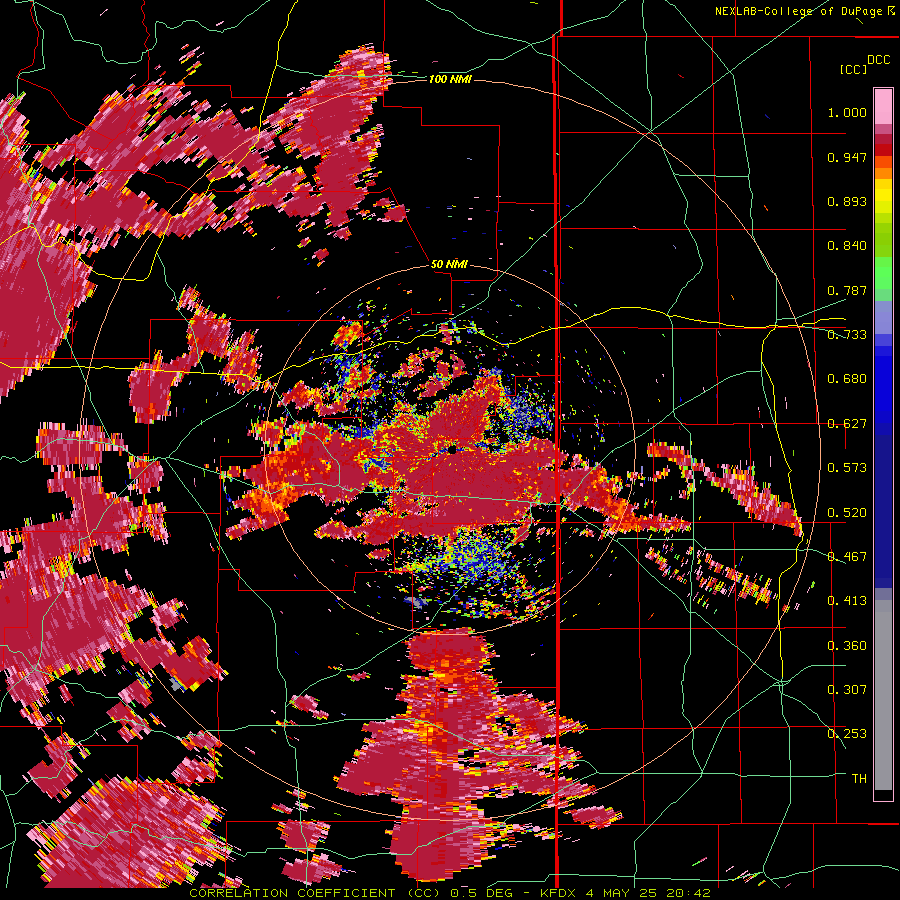The image size is (900, 900).
Task: Click the 0.787 legend value
Action: [847, 290]
